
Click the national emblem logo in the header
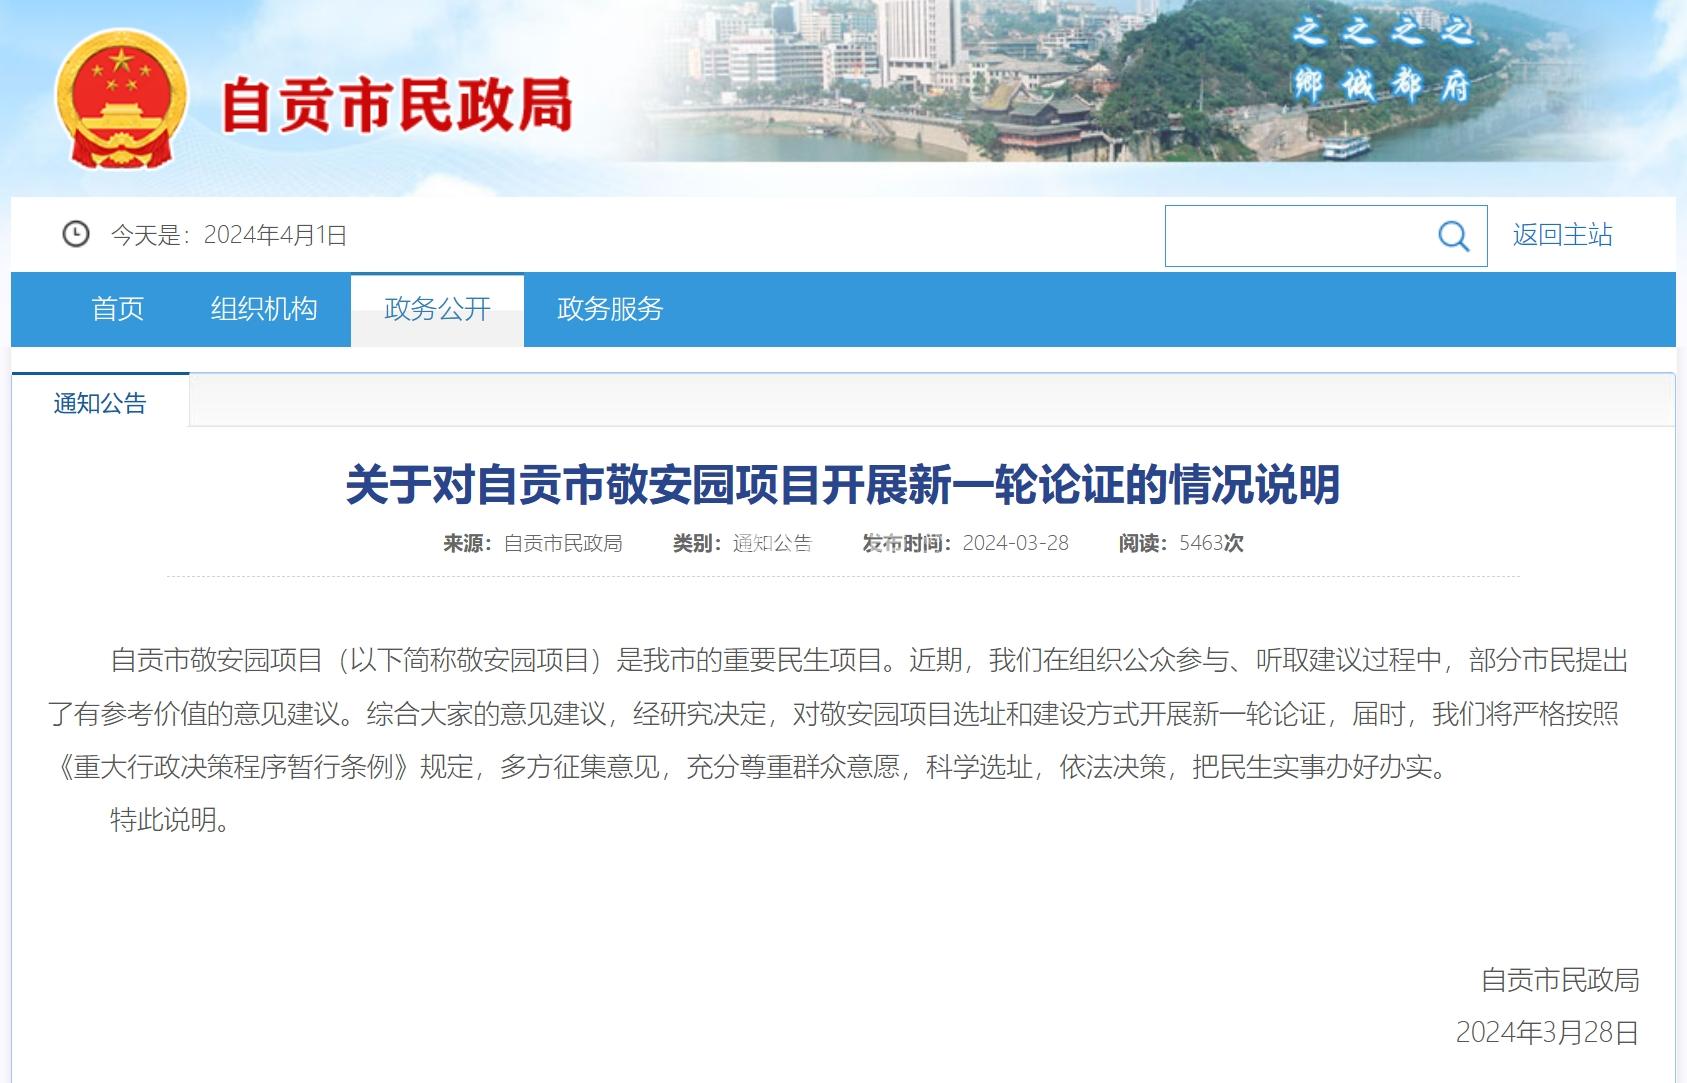click(121, 100)
